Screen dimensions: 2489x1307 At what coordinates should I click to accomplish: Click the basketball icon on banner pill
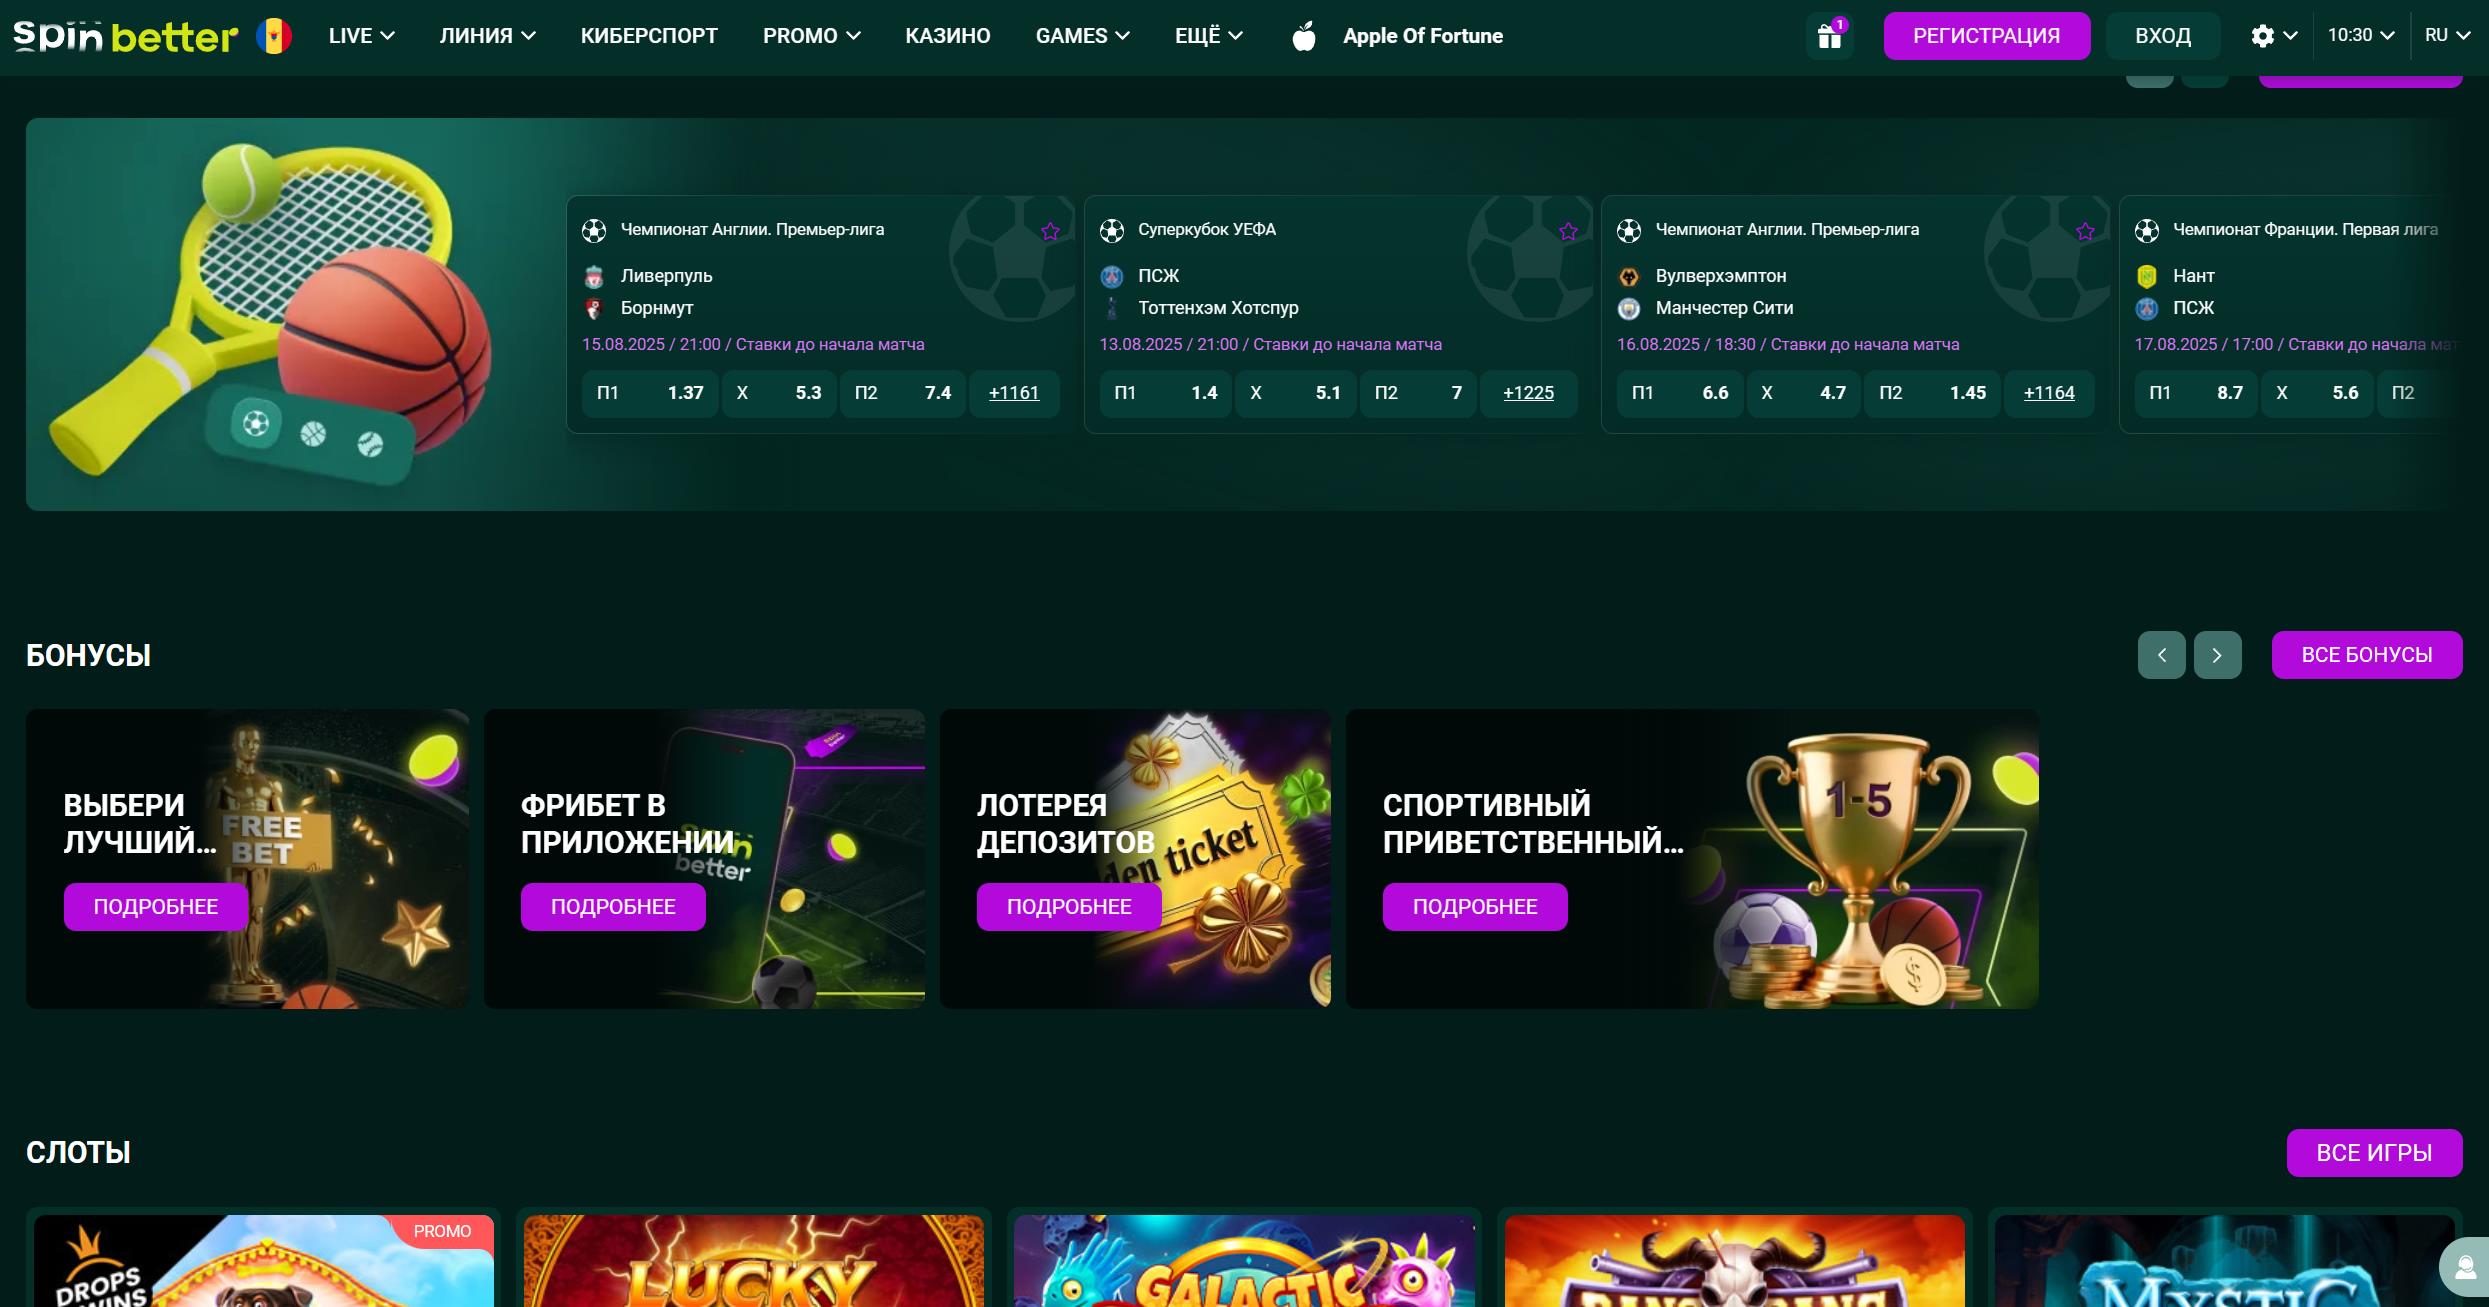pos(314,433)
